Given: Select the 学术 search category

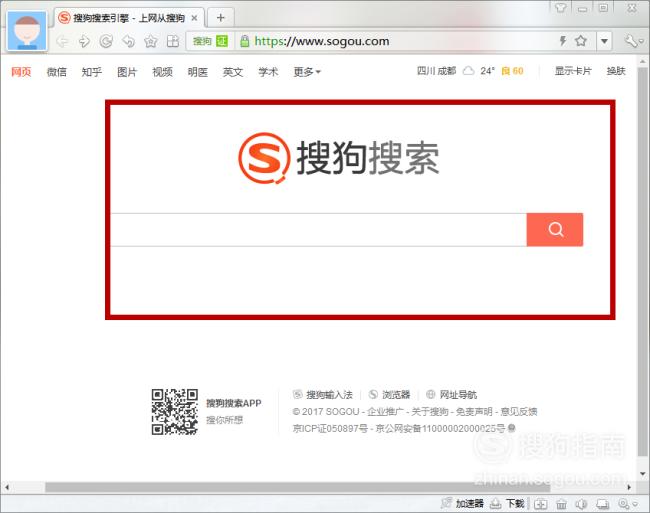Looking at the screenshot, I should tap(268, 72).
